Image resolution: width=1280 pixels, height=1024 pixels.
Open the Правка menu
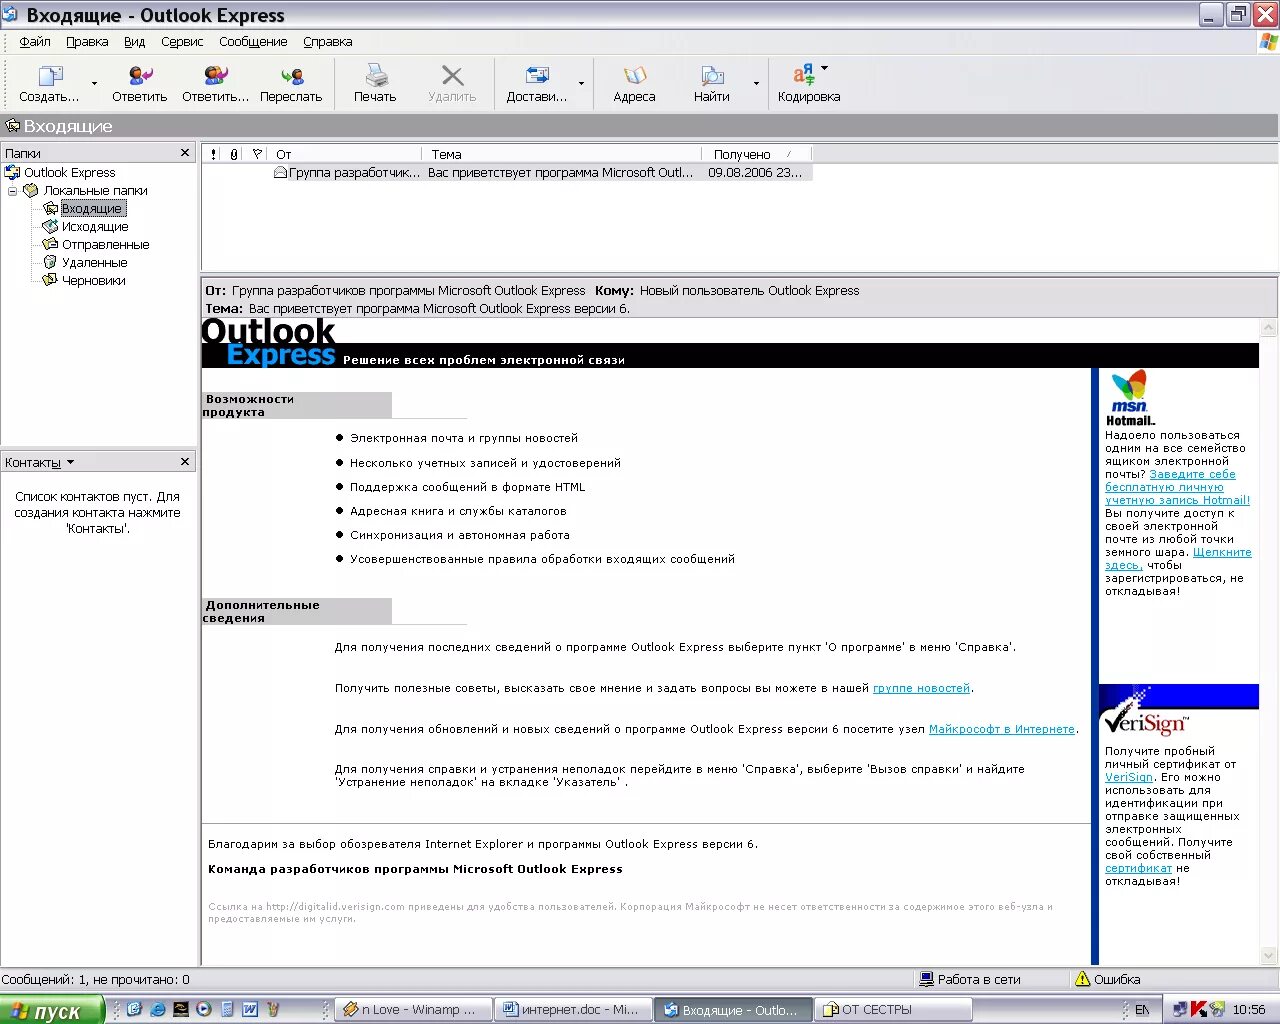pyautogui.click(x=87, y=42)
